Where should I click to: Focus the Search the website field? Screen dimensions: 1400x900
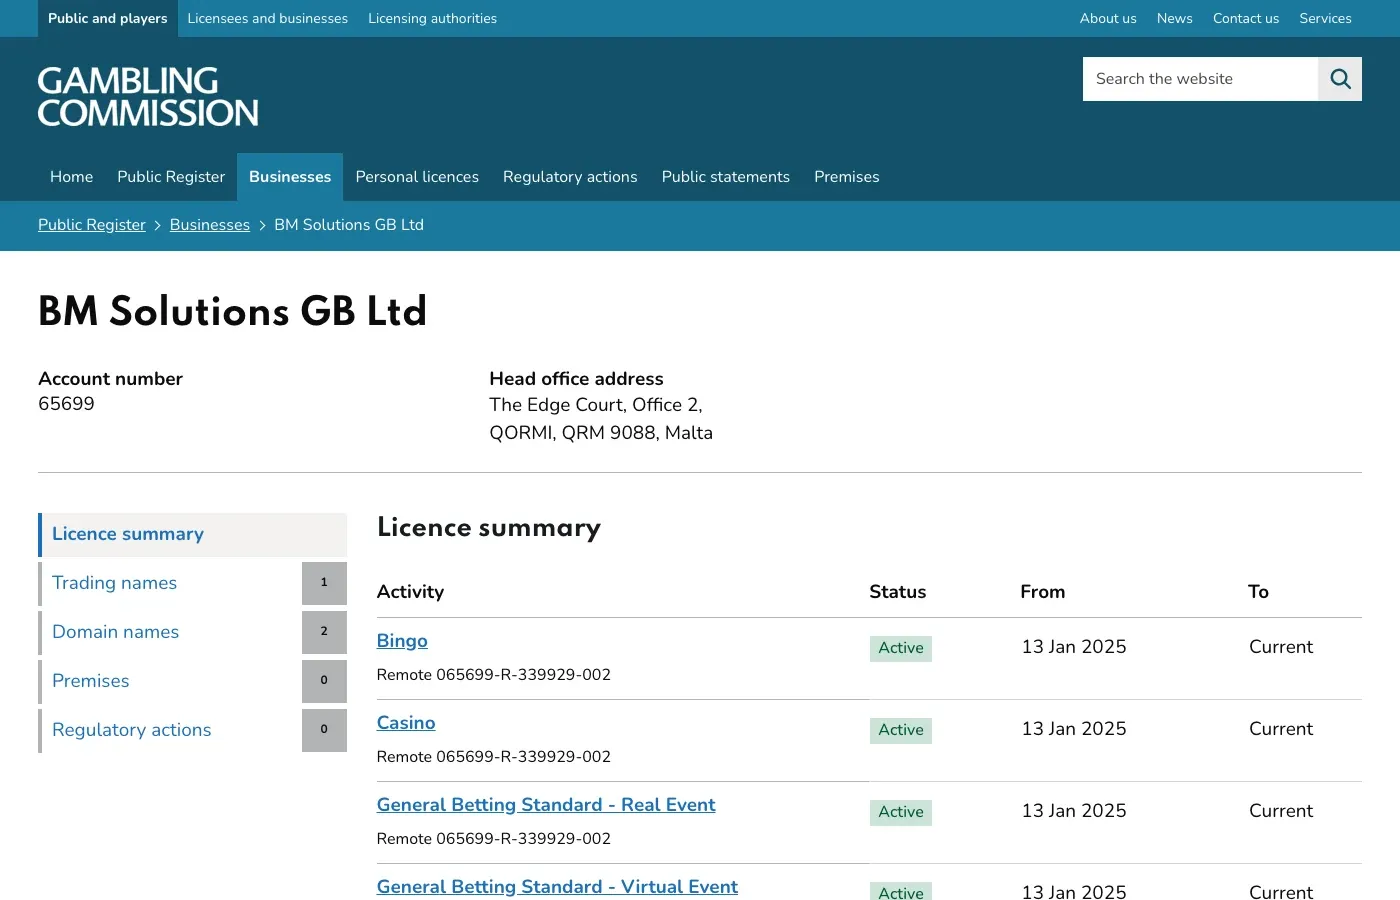pos(1200,79)
